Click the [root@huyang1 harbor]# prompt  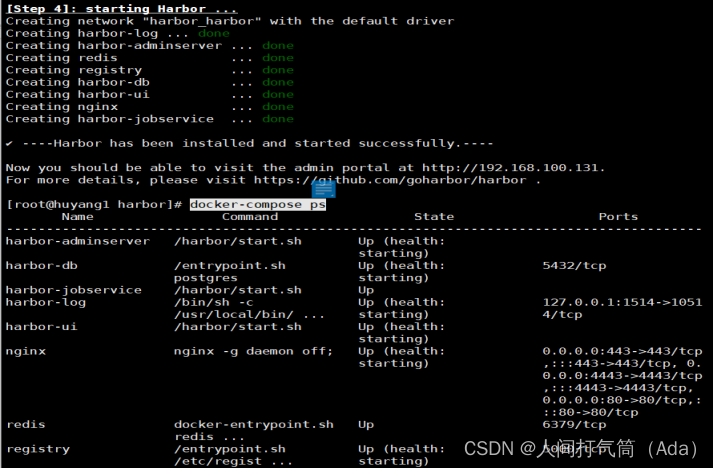[94, 205]
